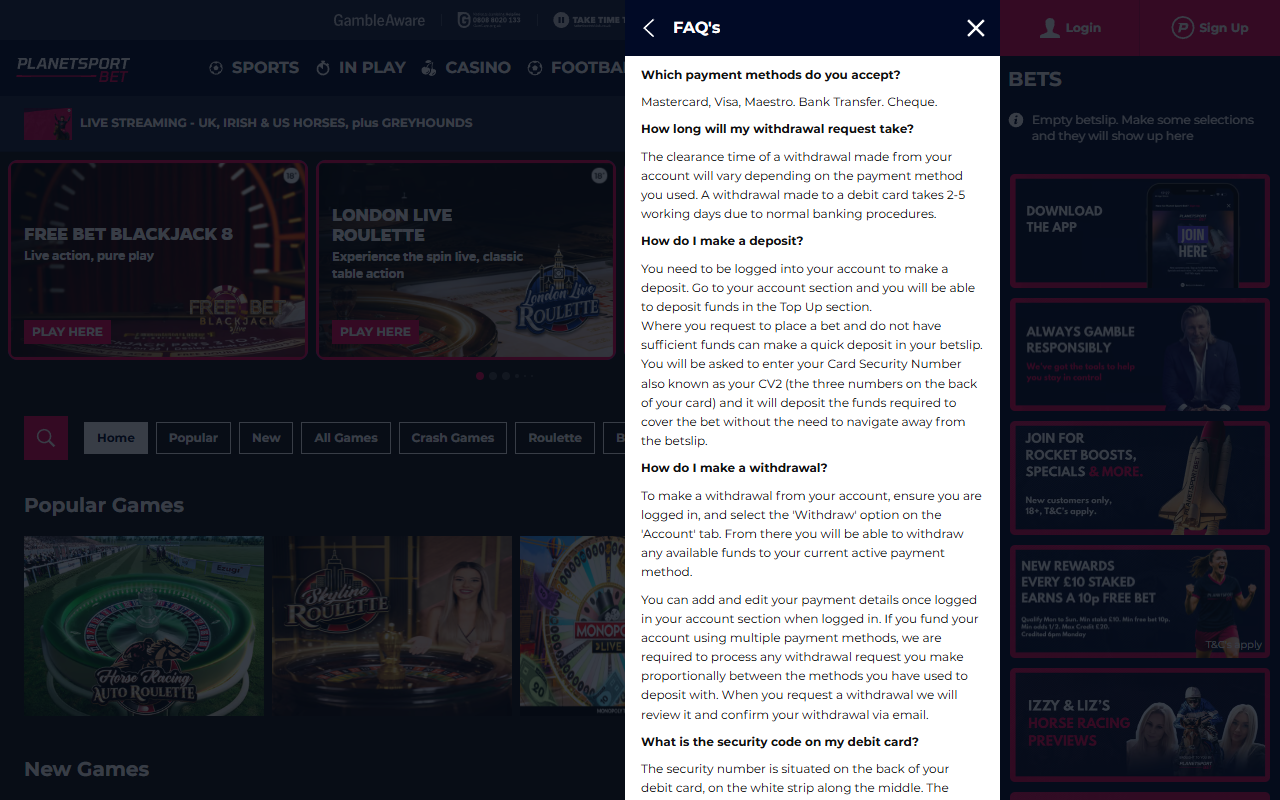Click the Sports football icon in navigation

click(x=216, y=68)
